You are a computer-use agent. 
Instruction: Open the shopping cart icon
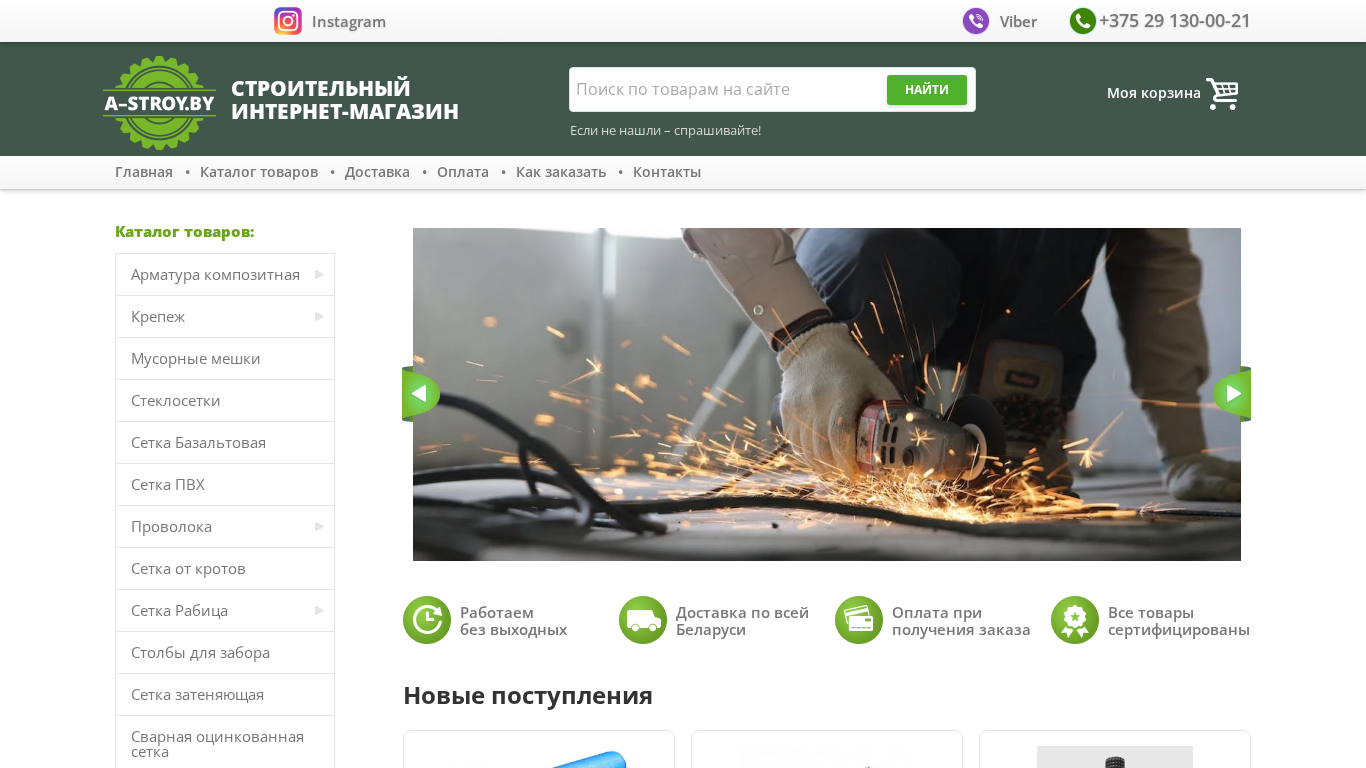[x=1222, y=93]
